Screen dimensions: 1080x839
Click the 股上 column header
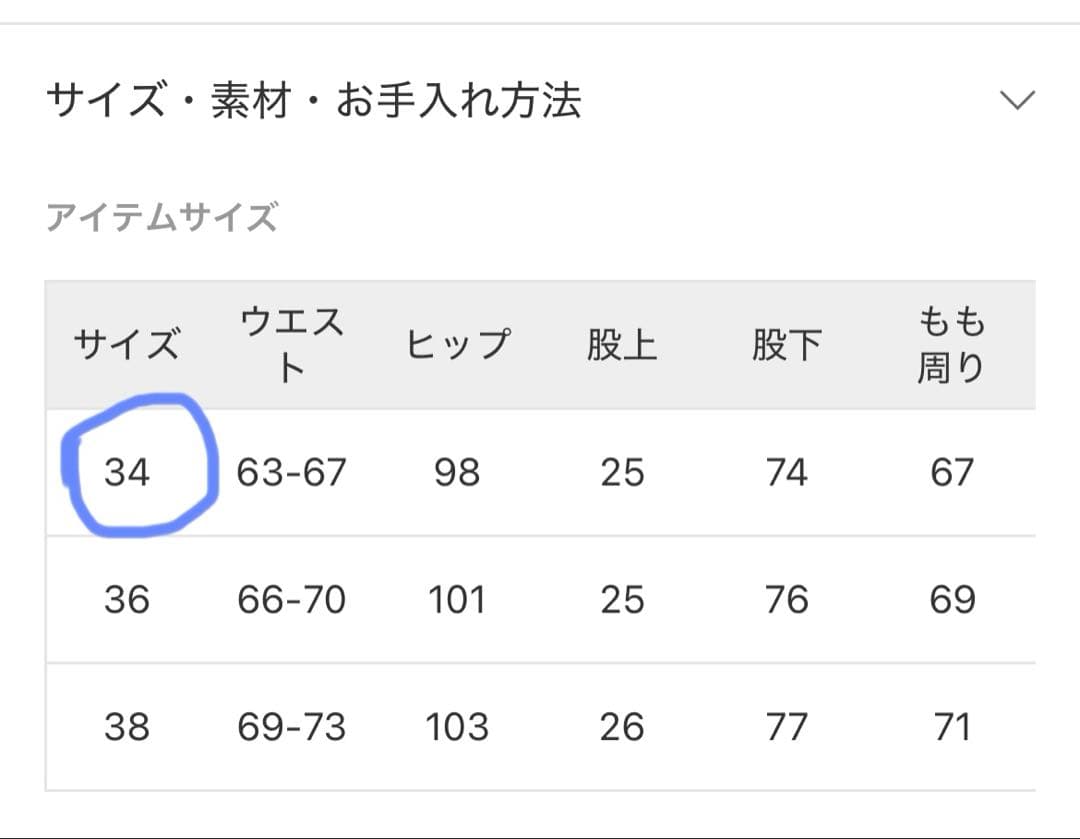coord(622,345)
